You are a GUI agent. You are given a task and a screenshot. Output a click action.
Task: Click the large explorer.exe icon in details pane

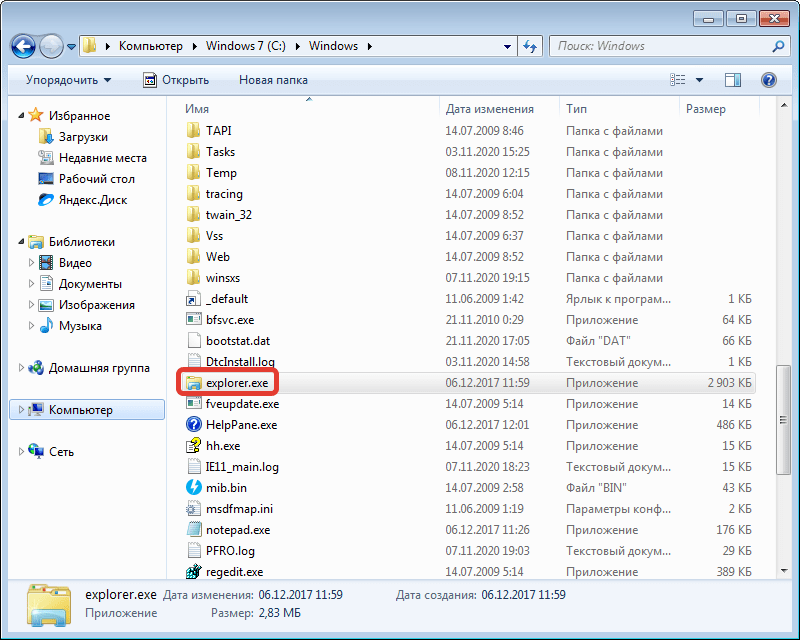48,605
